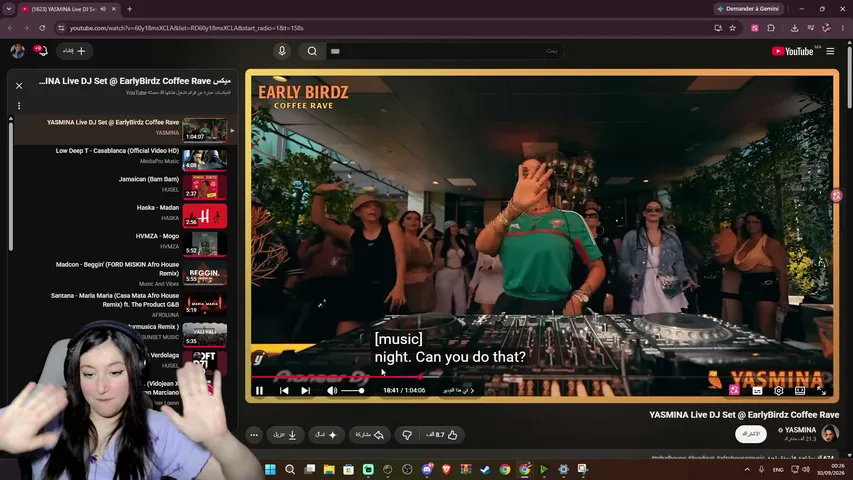The height and width of the screenshot is (480, 853).
Task: Select the YASMINA Live DJ Set browser tab
Action: pos(69,9)
